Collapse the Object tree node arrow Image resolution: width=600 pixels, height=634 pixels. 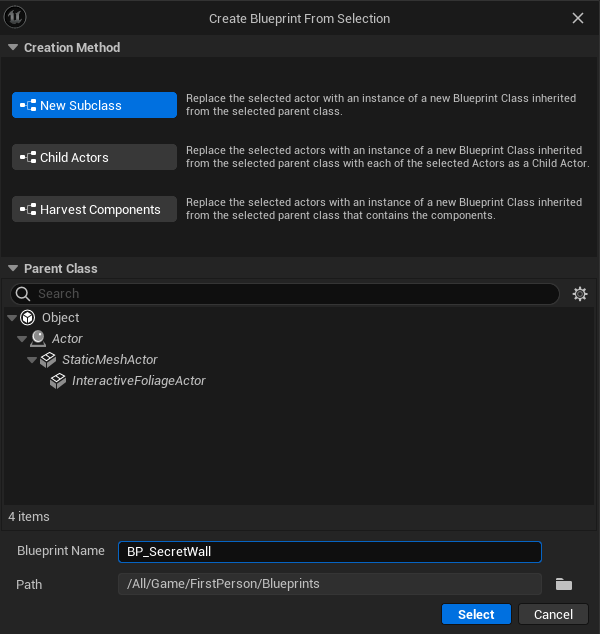pos(12,318)
